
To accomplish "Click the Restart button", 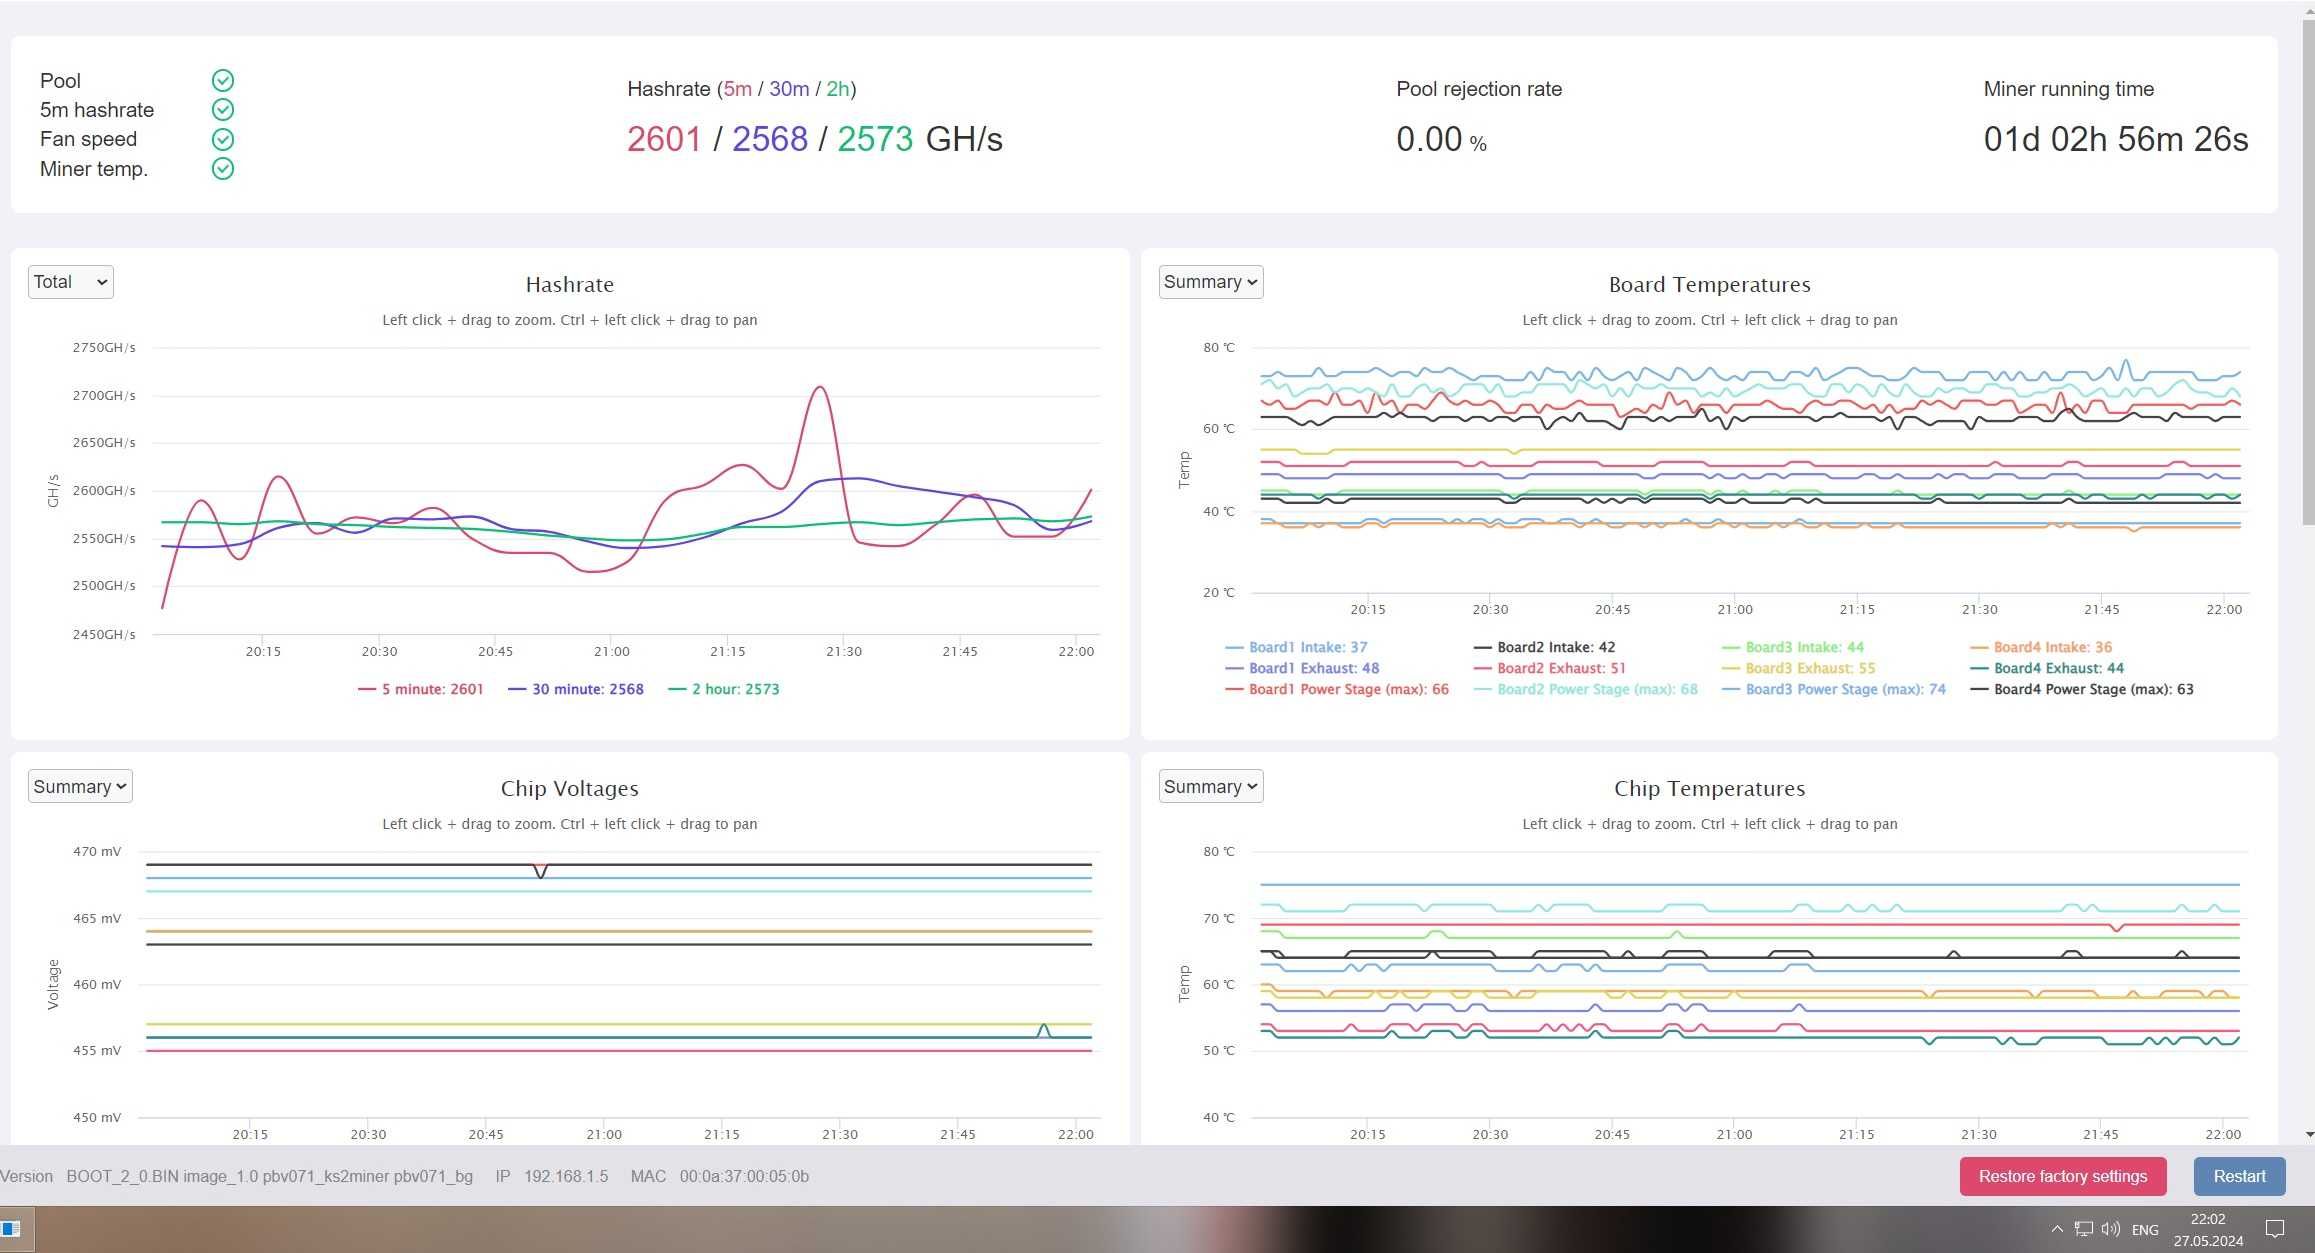I will pos(2240,1176).
